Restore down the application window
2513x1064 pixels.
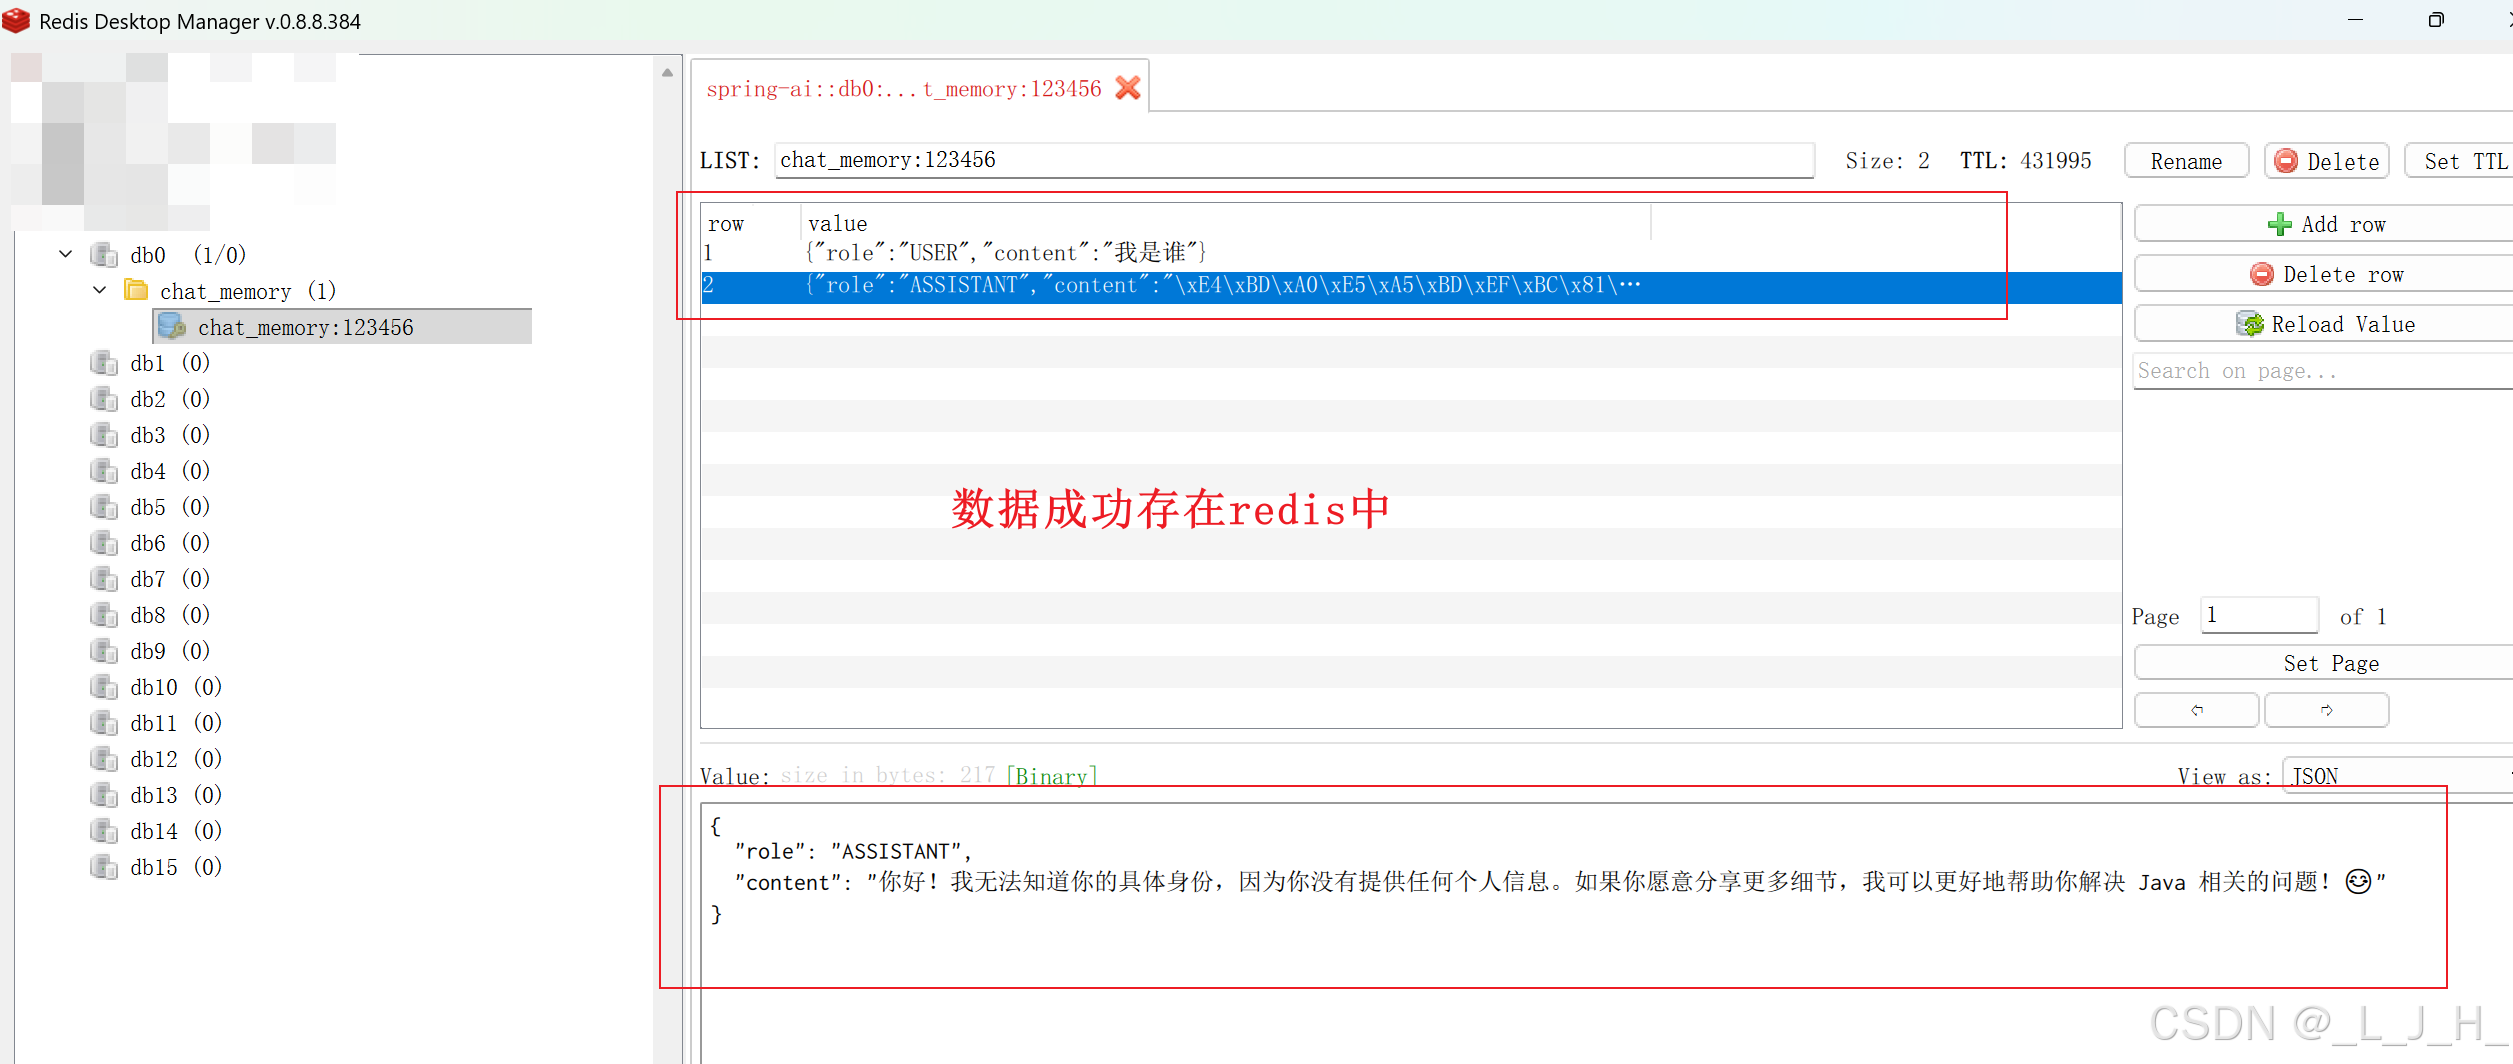[x=2436, y=20]
